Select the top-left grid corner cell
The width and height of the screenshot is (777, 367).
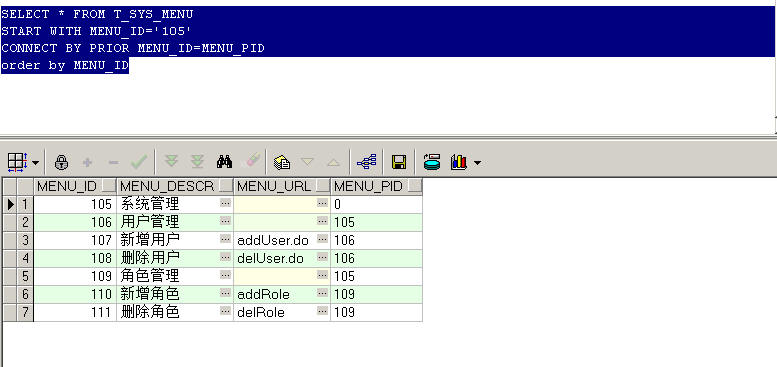tap(10, 186)
